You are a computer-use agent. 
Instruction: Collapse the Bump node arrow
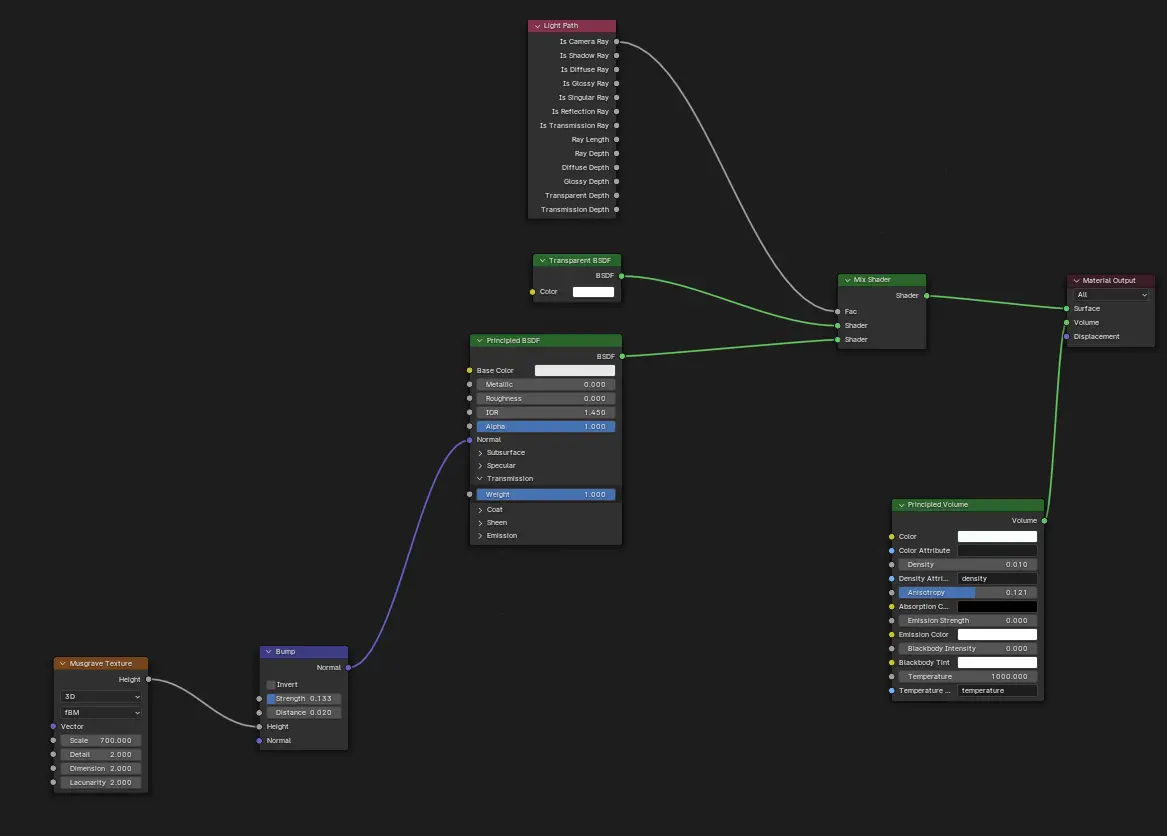coord(269,652)
